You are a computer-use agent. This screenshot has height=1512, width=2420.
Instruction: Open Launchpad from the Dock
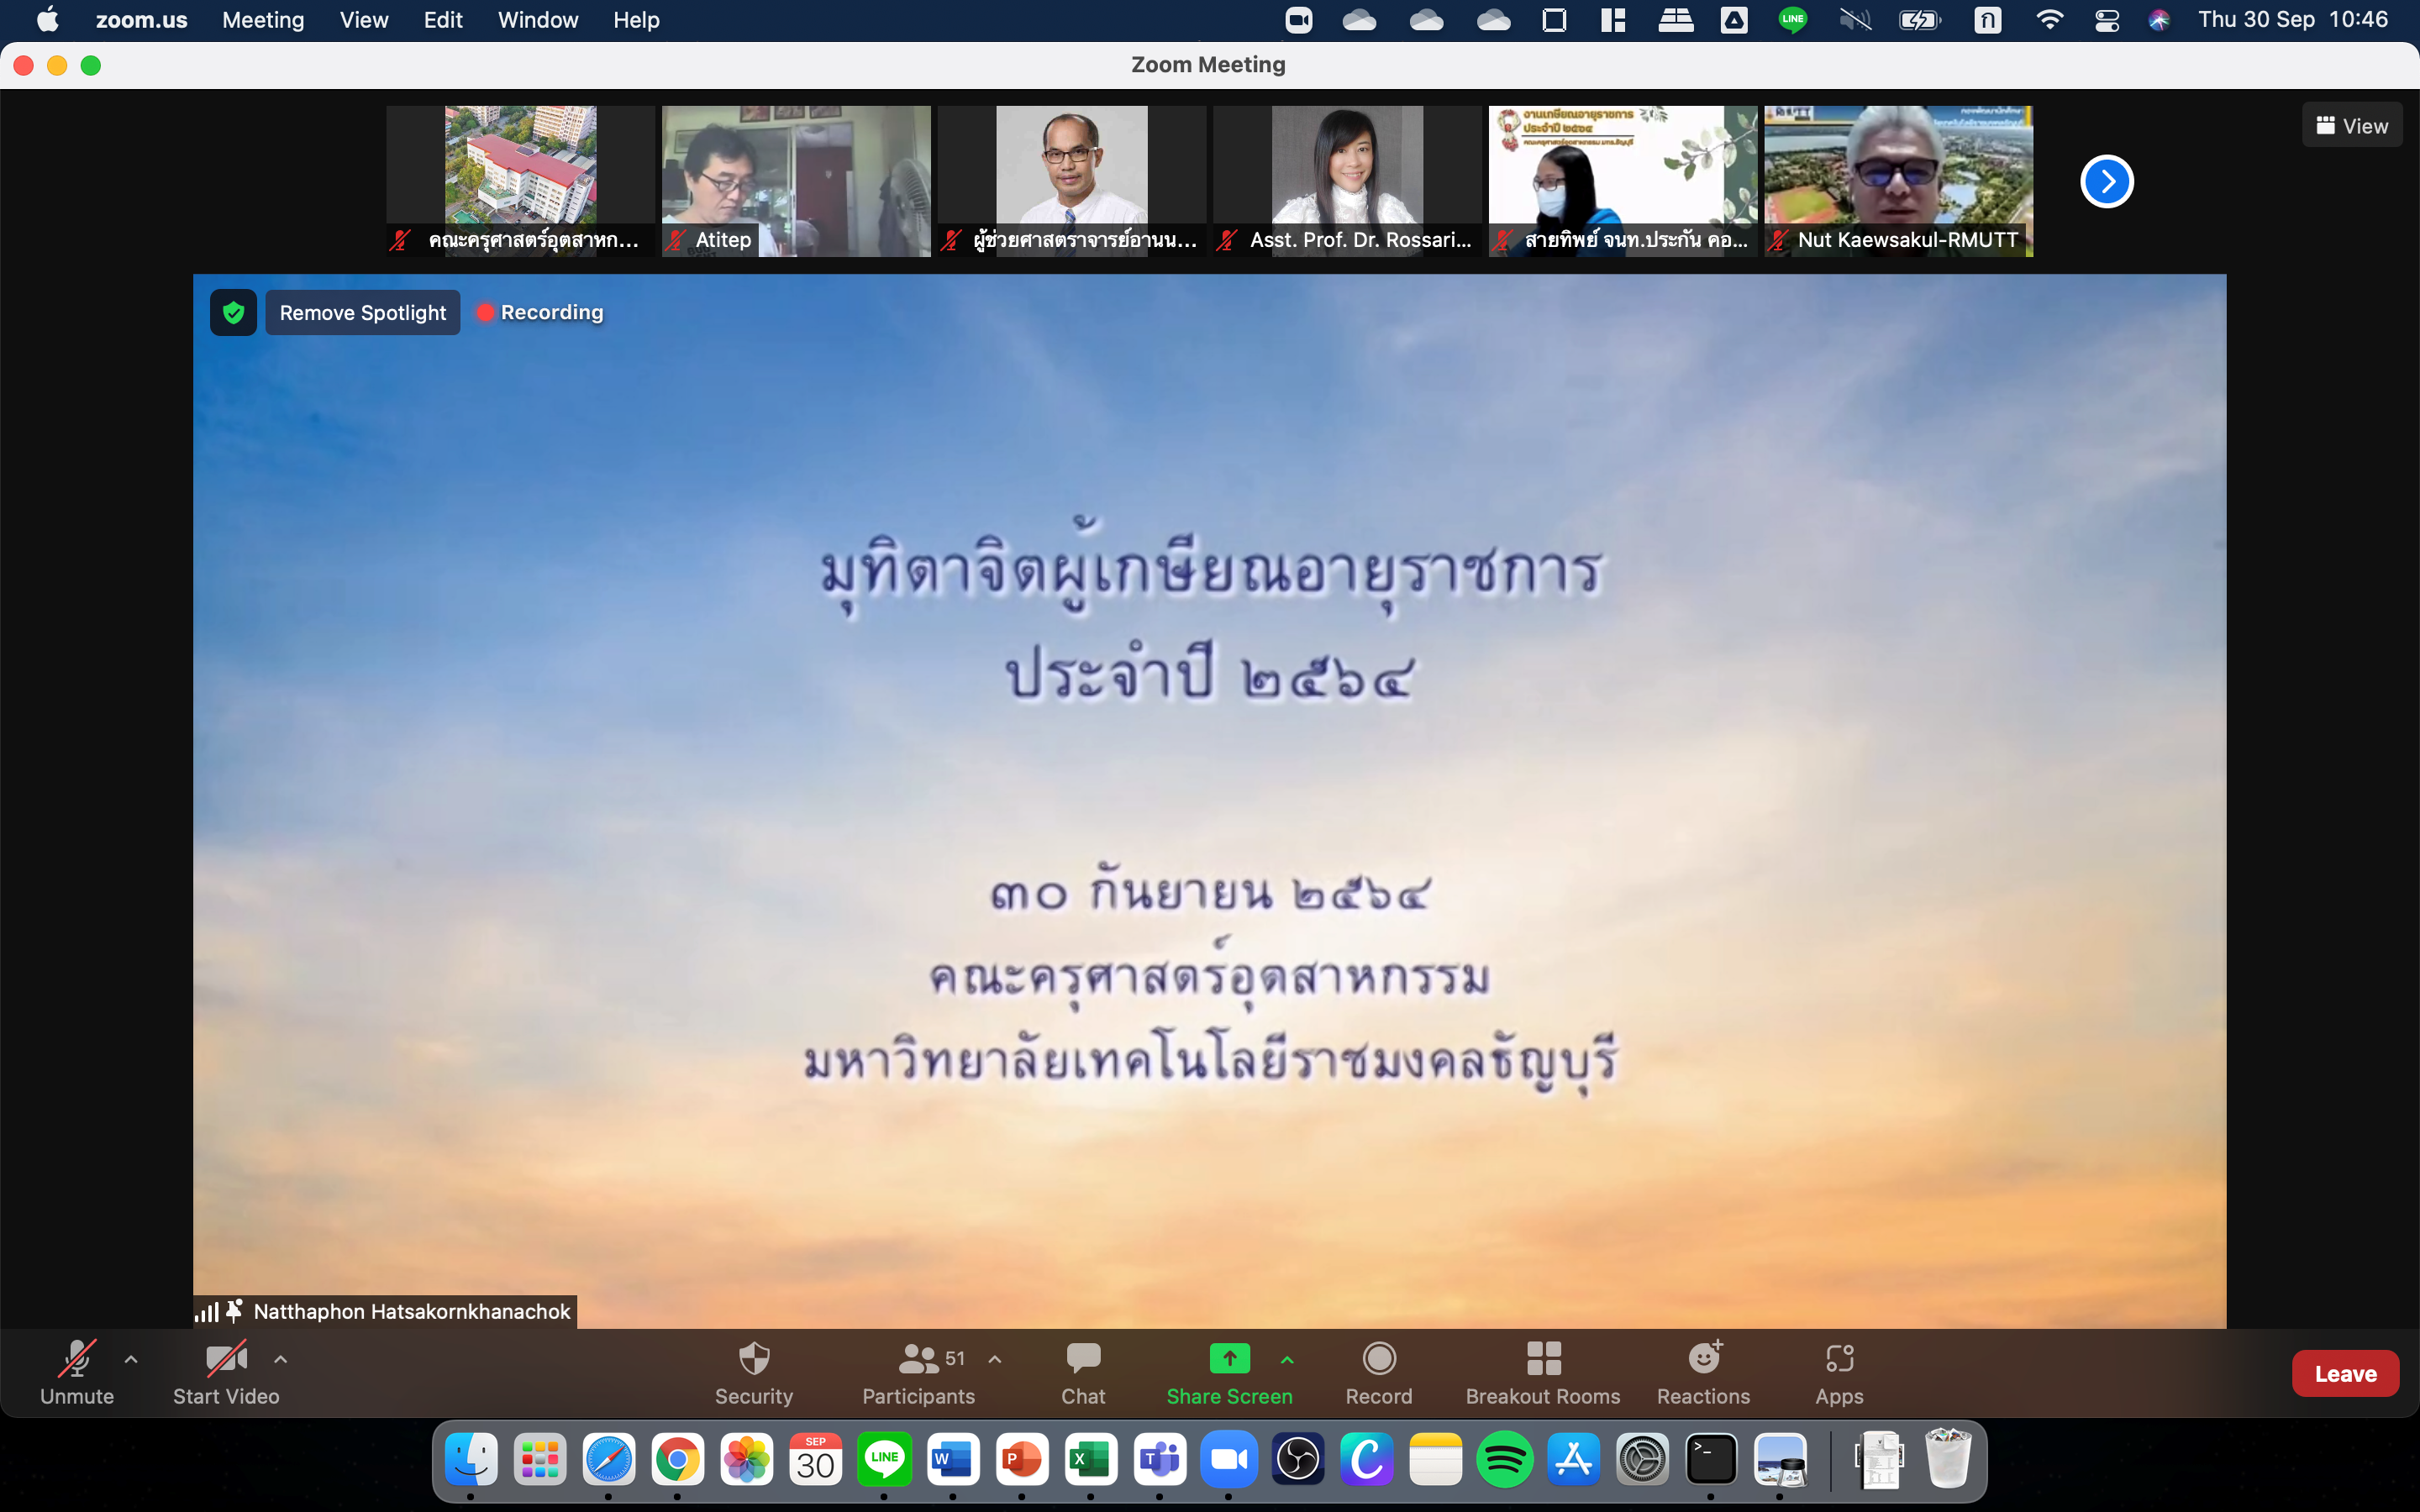[539, 1460]
